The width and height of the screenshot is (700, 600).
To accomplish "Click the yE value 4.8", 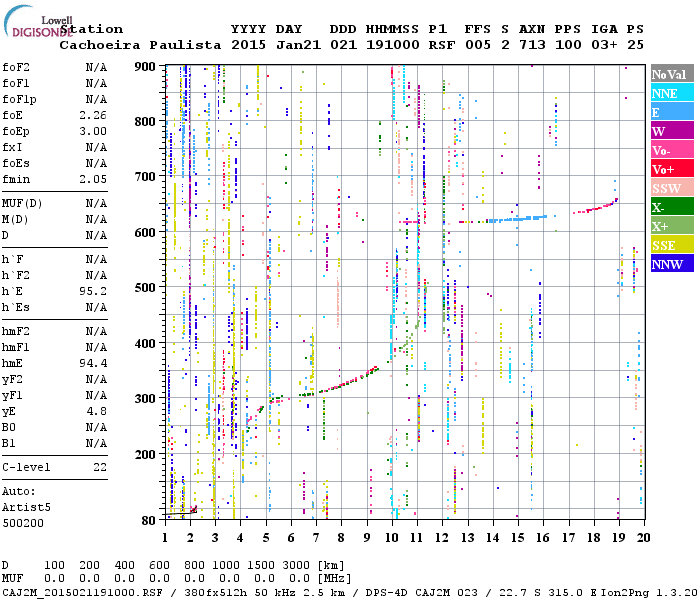I will point(97,412).
